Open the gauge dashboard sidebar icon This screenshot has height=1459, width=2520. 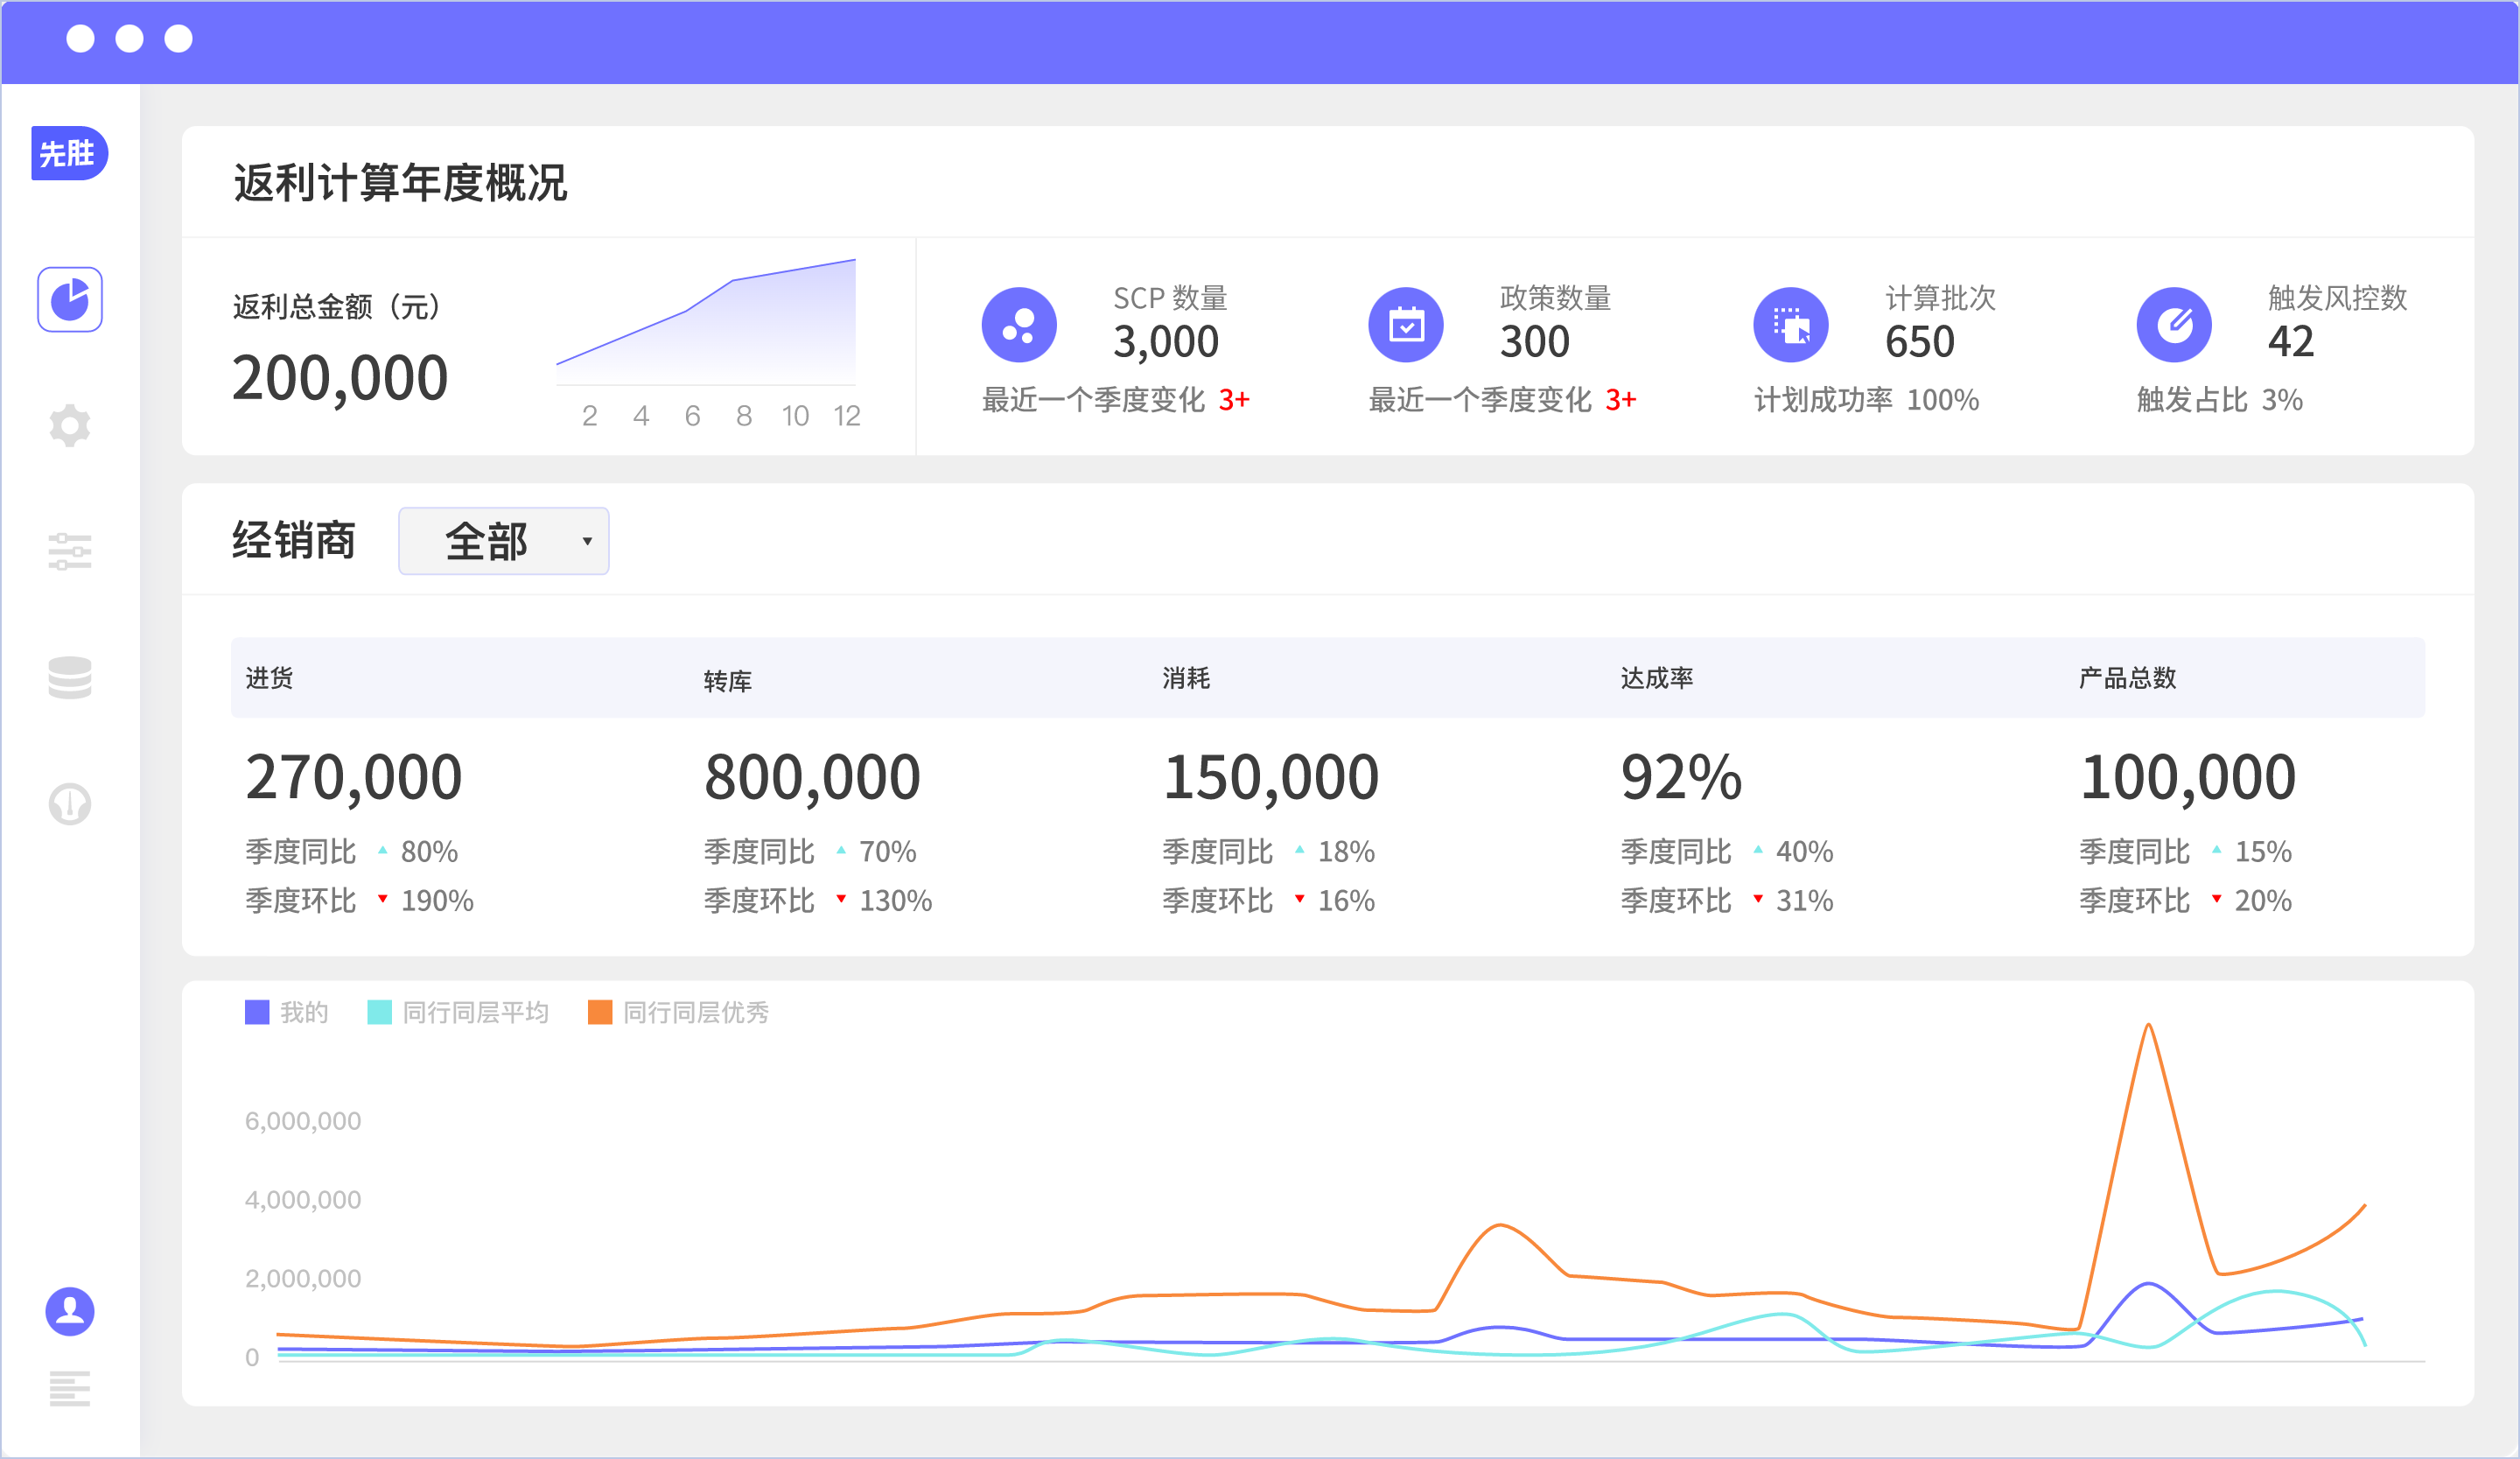[70, 804]
